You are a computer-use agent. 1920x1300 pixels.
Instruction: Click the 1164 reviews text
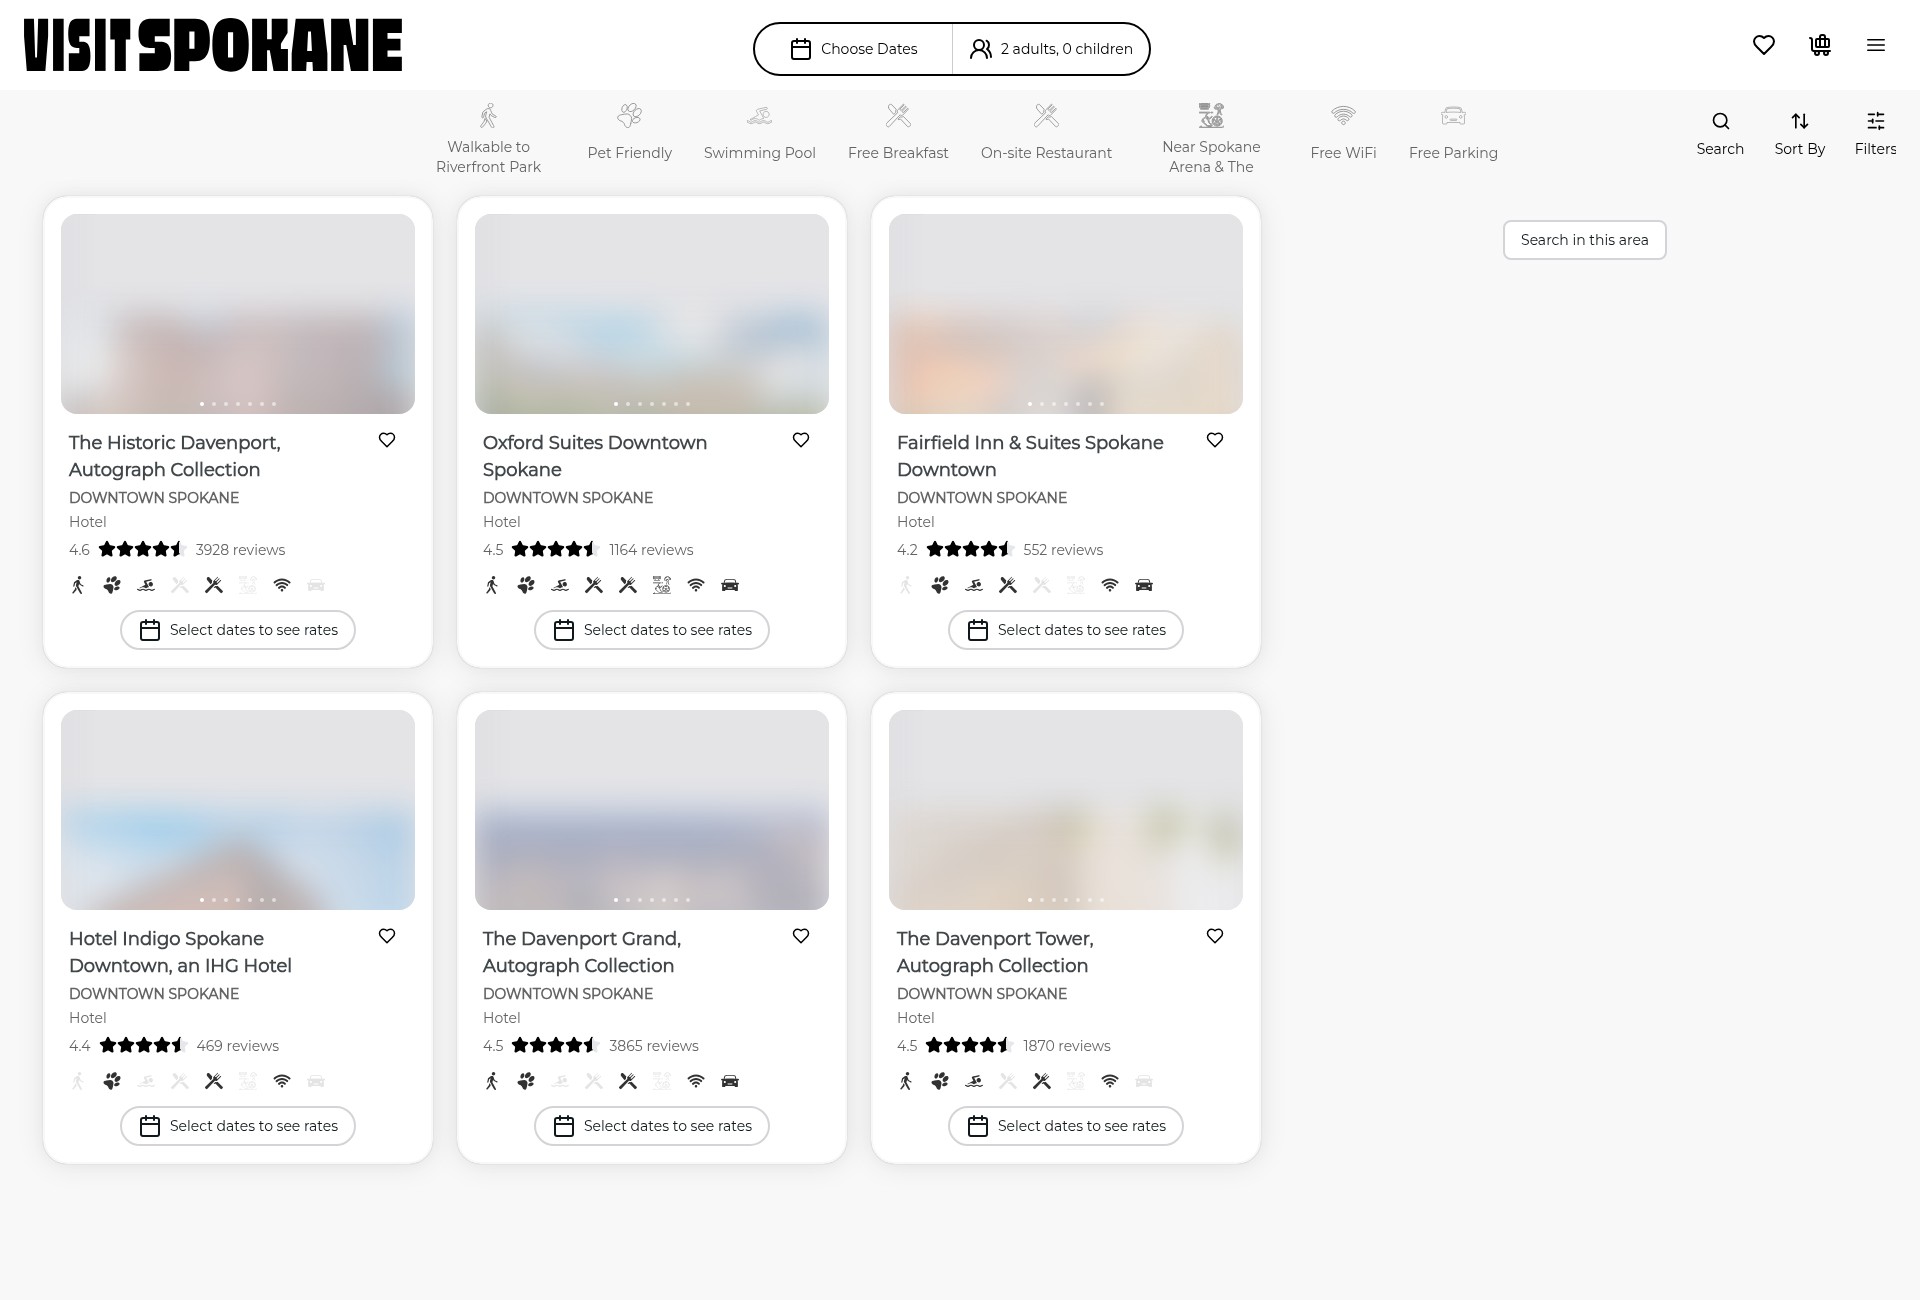point(651,550)
